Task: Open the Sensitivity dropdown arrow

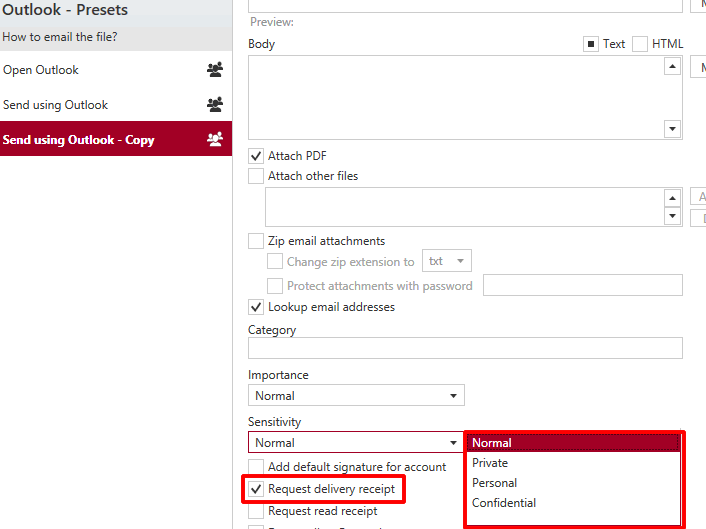Action: click(453, 443)
